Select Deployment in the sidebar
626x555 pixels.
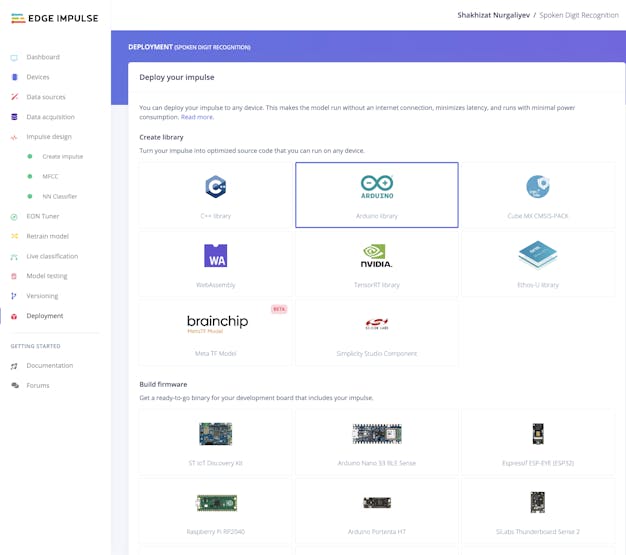coord(45,316)
